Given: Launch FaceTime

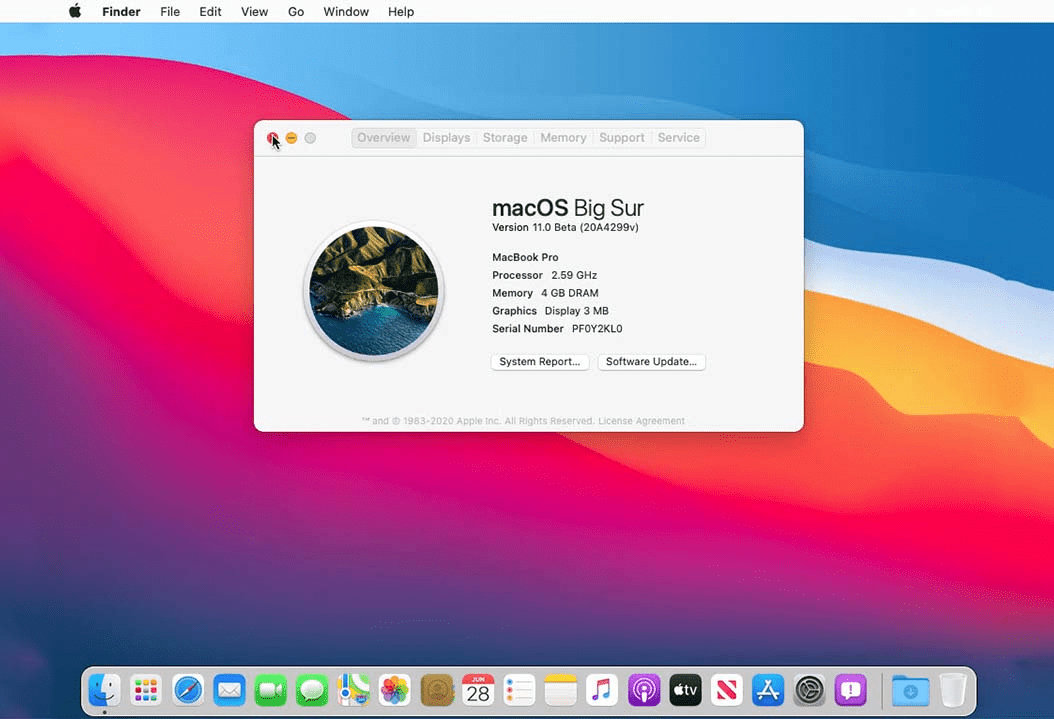Looking at the screenshot, I should (x=270, y=690).
